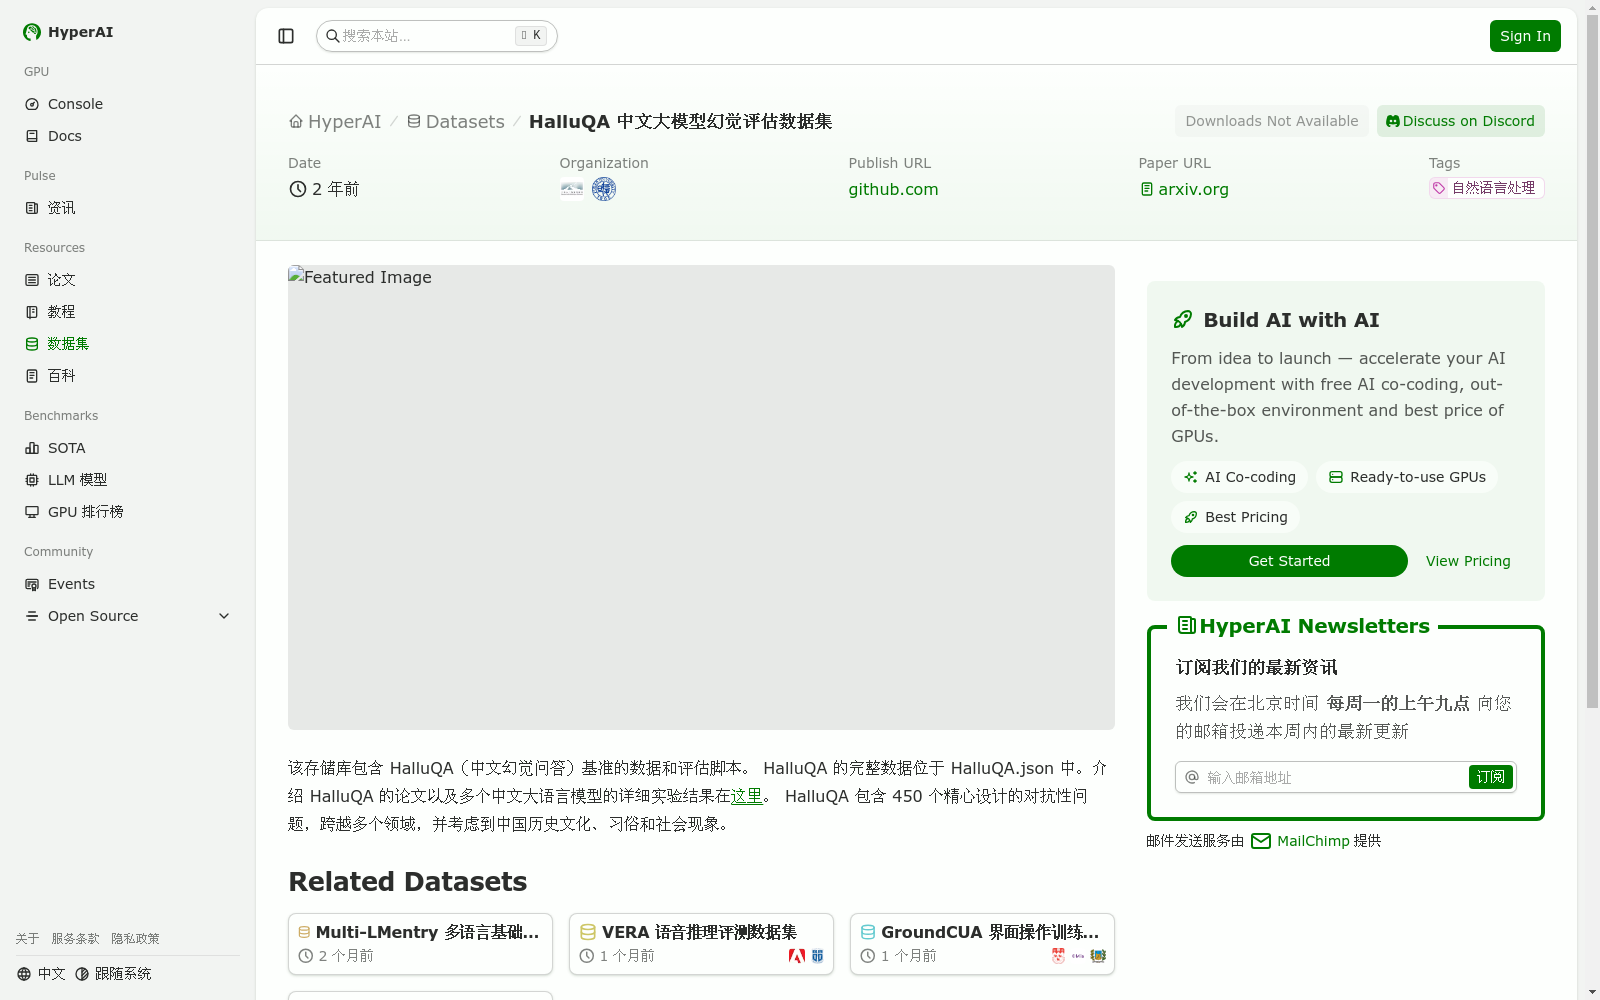
Task: Subscribe with the 订阅 button
Action: [1490, 777]
